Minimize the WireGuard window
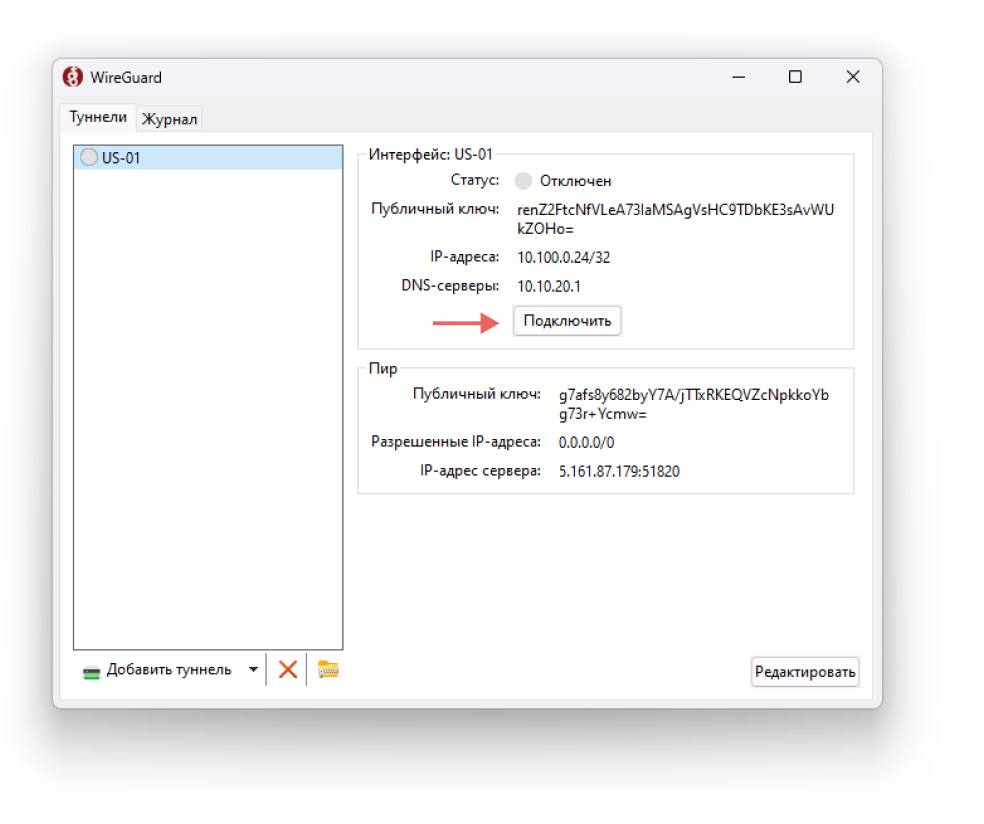Screen dimensions: 984x824 pos(739,77)
